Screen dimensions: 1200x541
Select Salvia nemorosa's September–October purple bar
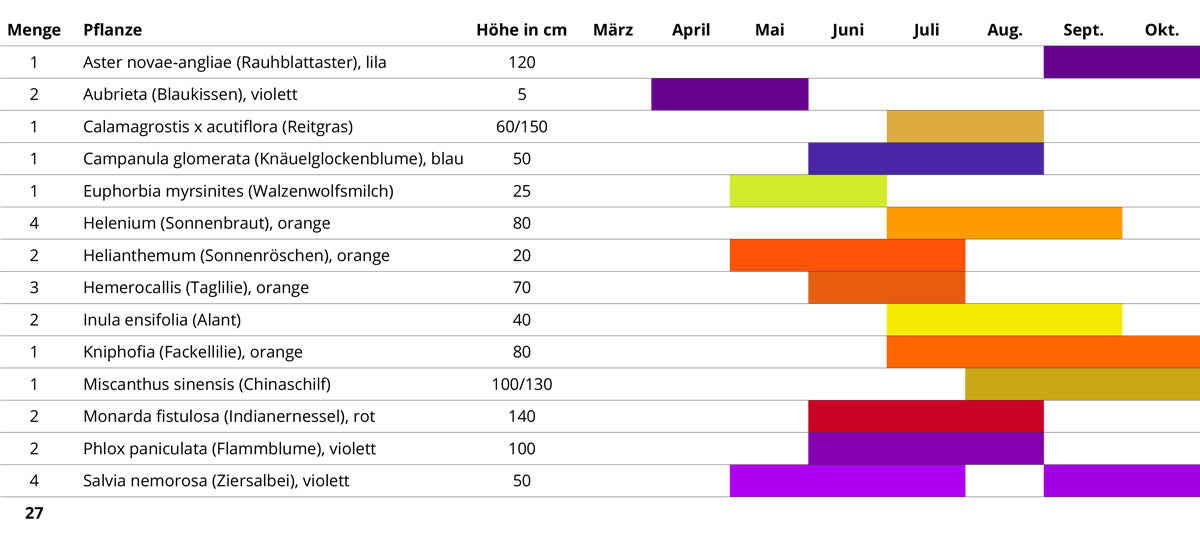click(x=1121, y=480)
